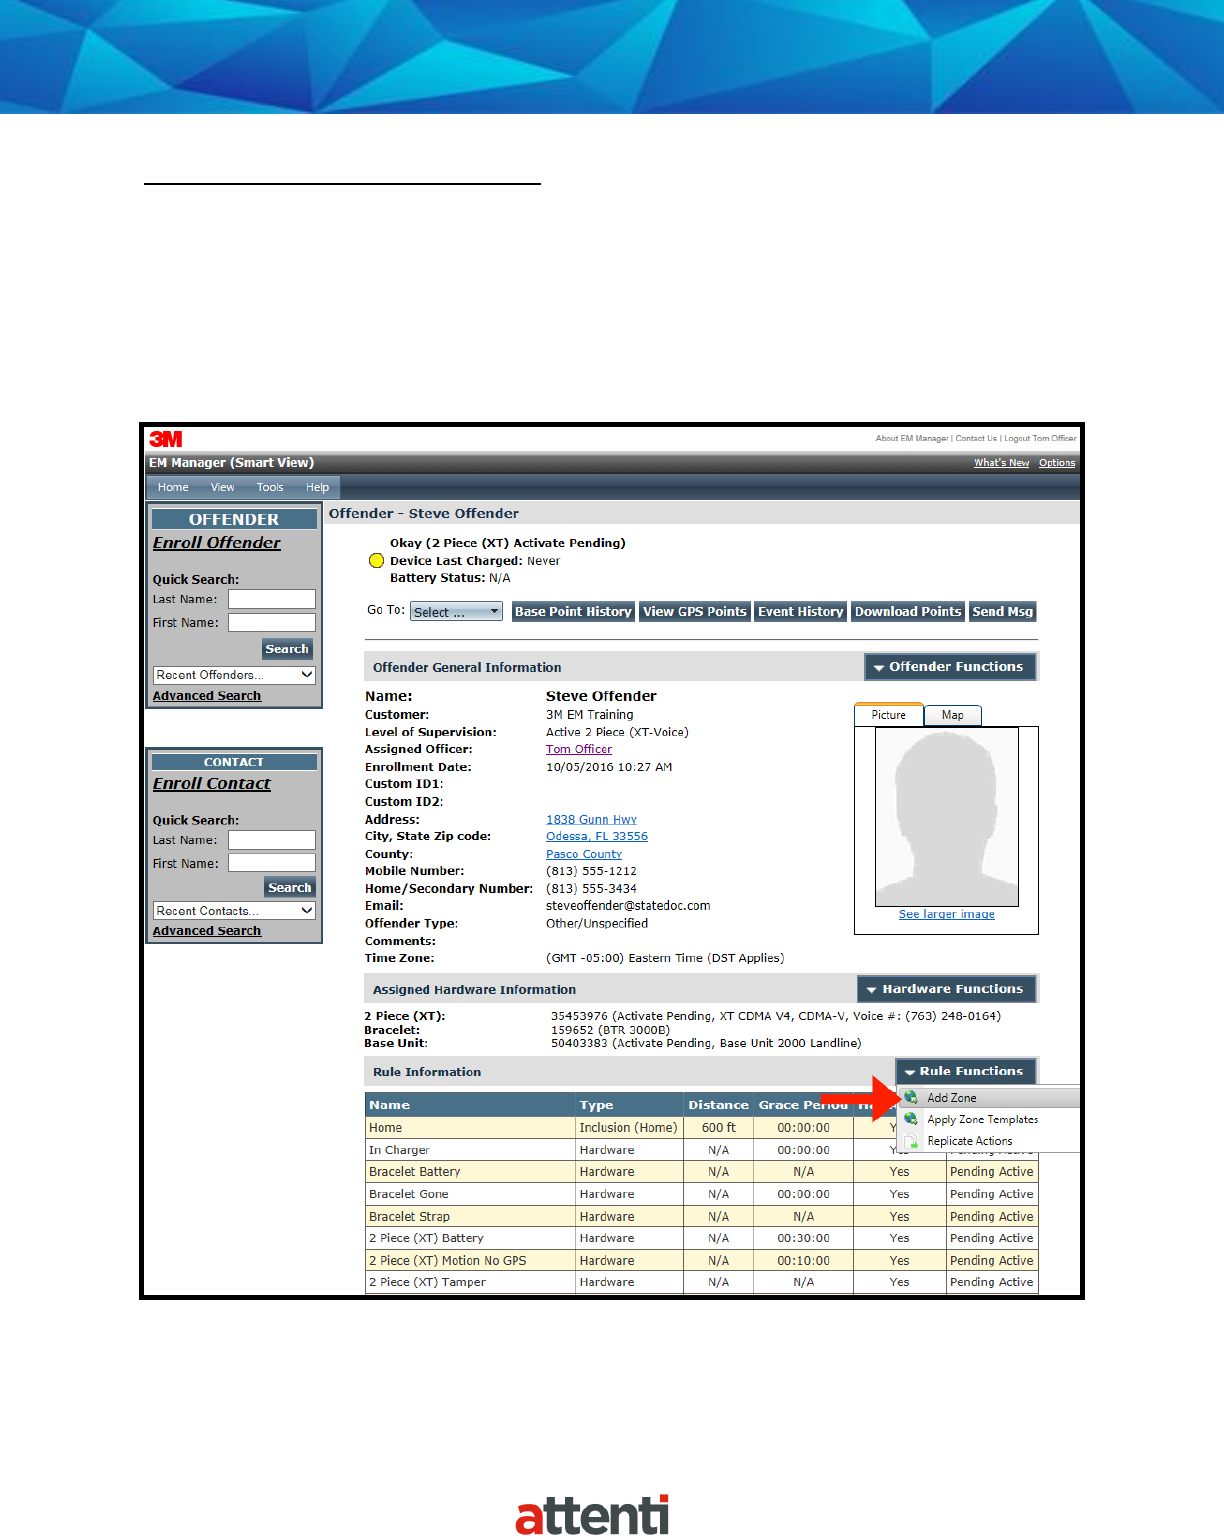The image size is (1224, 1536).
Task: Click See larger image link
Action: click(946, 914)
